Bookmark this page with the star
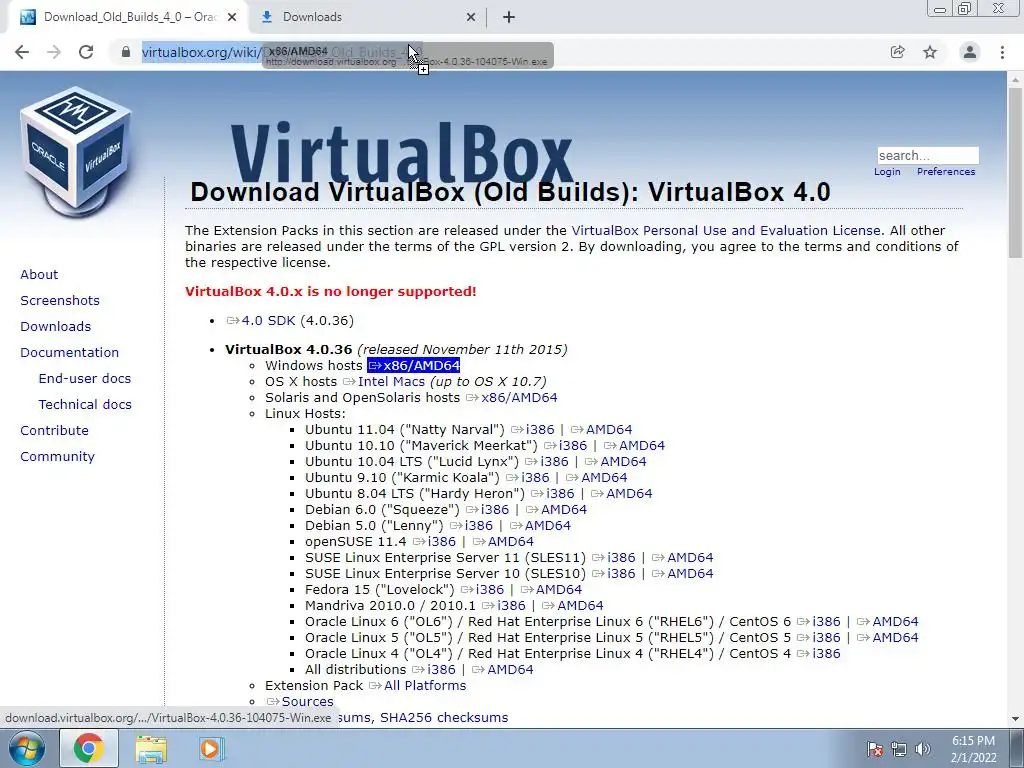This screenshot has width=1024, height=768. (x=930, y=52)
